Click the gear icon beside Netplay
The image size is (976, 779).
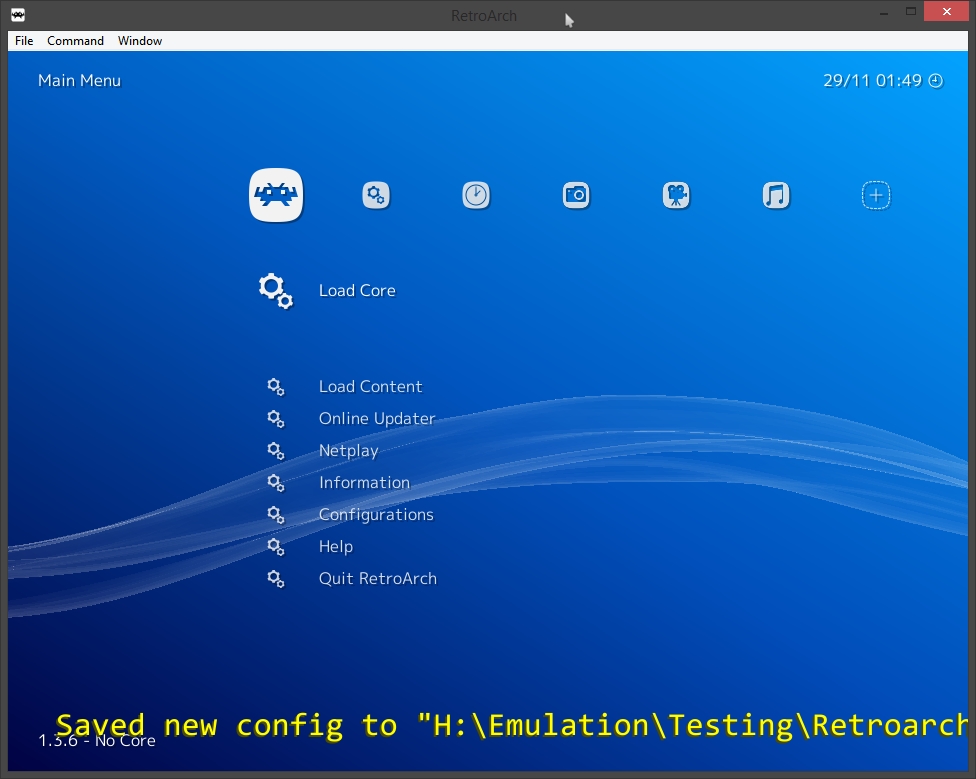[276, 451]
